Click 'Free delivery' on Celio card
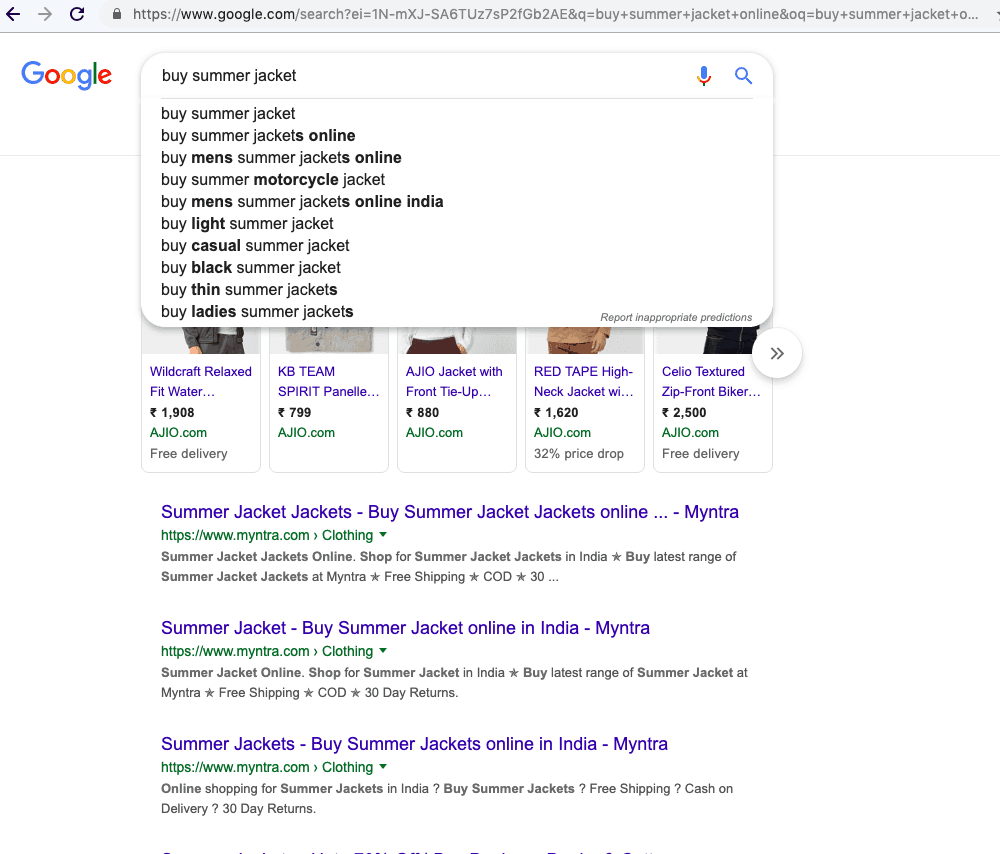This screenshot has width=1000, height=854. click(701, 453)
